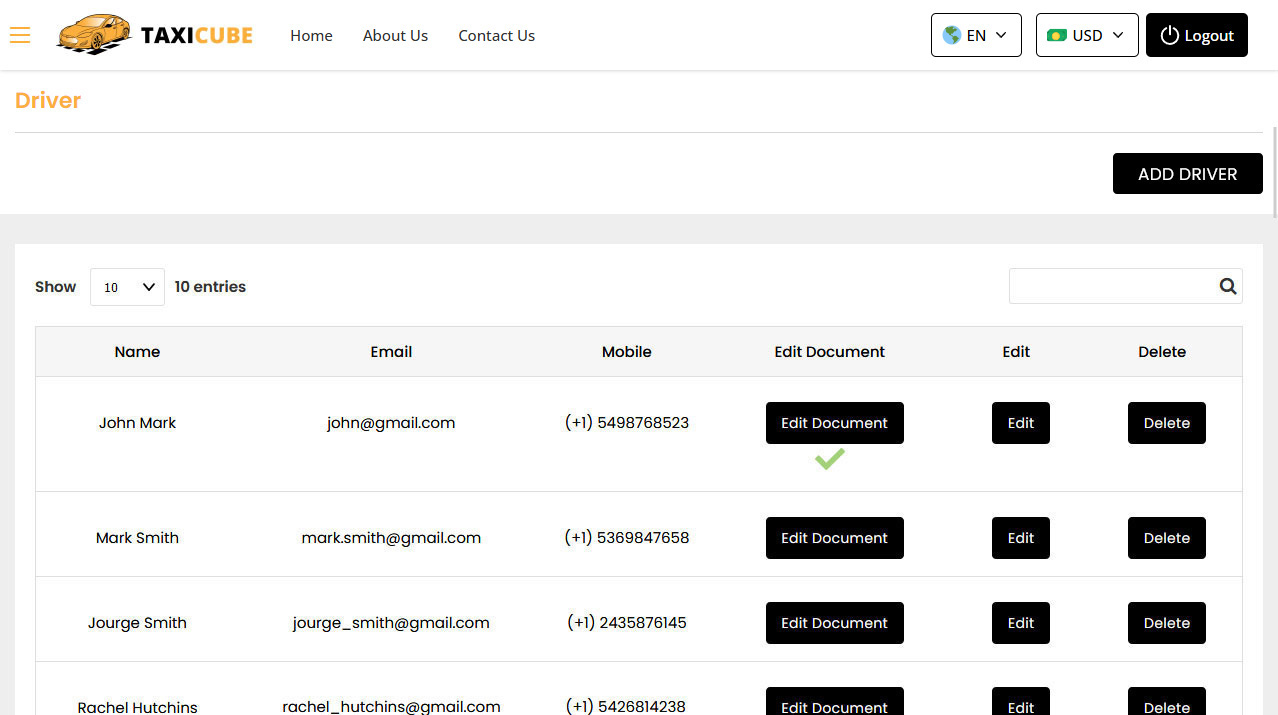Open the hamburger sidebar menu
The width and height of the screenshot is (1278, 715).
point(20,36)
